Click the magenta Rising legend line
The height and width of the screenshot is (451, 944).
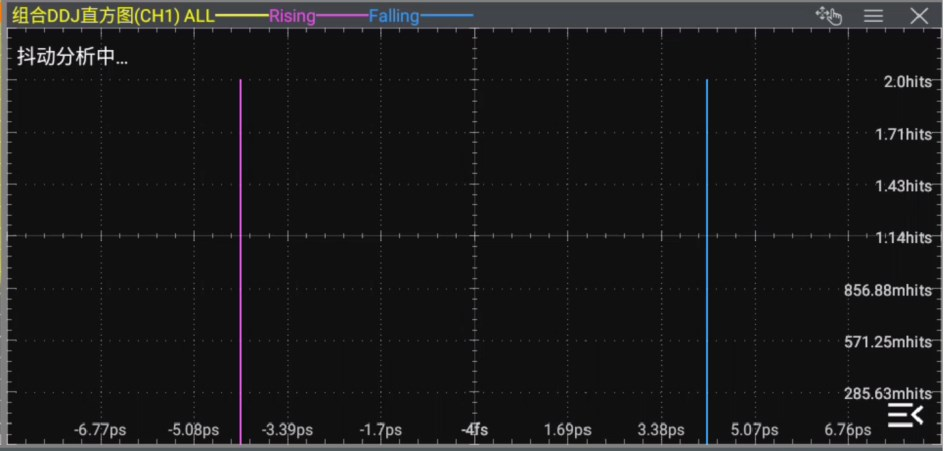click(x=341, y=16)
